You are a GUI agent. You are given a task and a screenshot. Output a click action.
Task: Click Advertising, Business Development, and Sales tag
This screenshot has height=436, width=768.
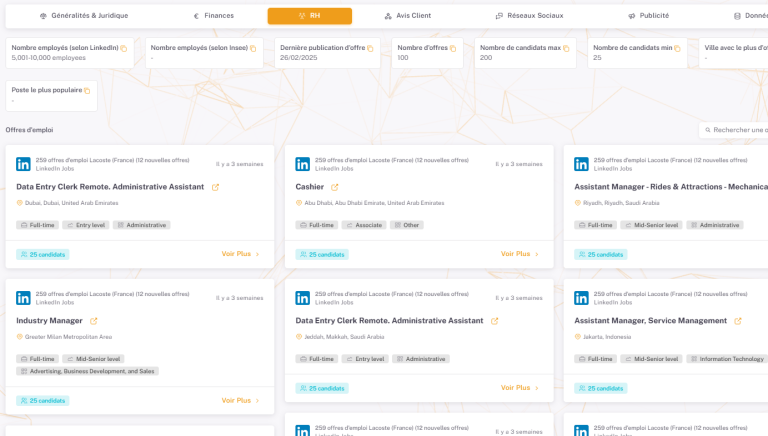tap(87, 371)
